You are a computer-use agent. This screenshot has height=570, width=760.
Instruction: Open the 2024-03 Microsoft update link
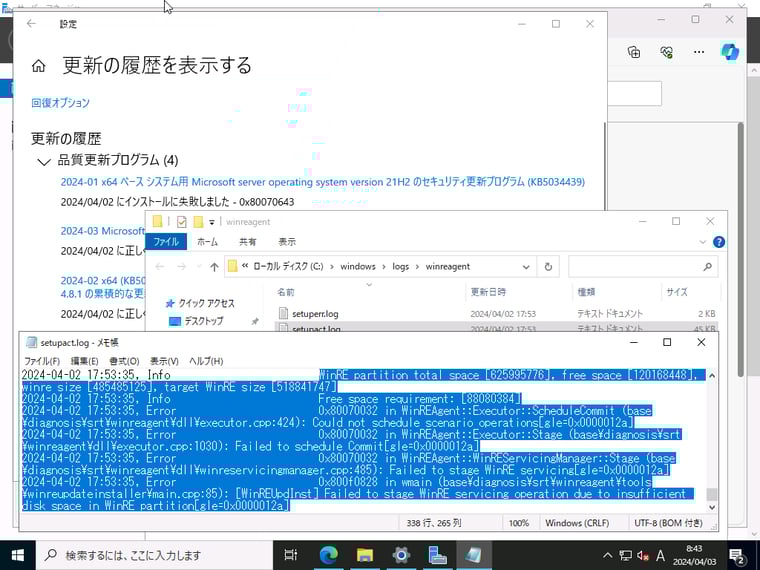point(103,231)
